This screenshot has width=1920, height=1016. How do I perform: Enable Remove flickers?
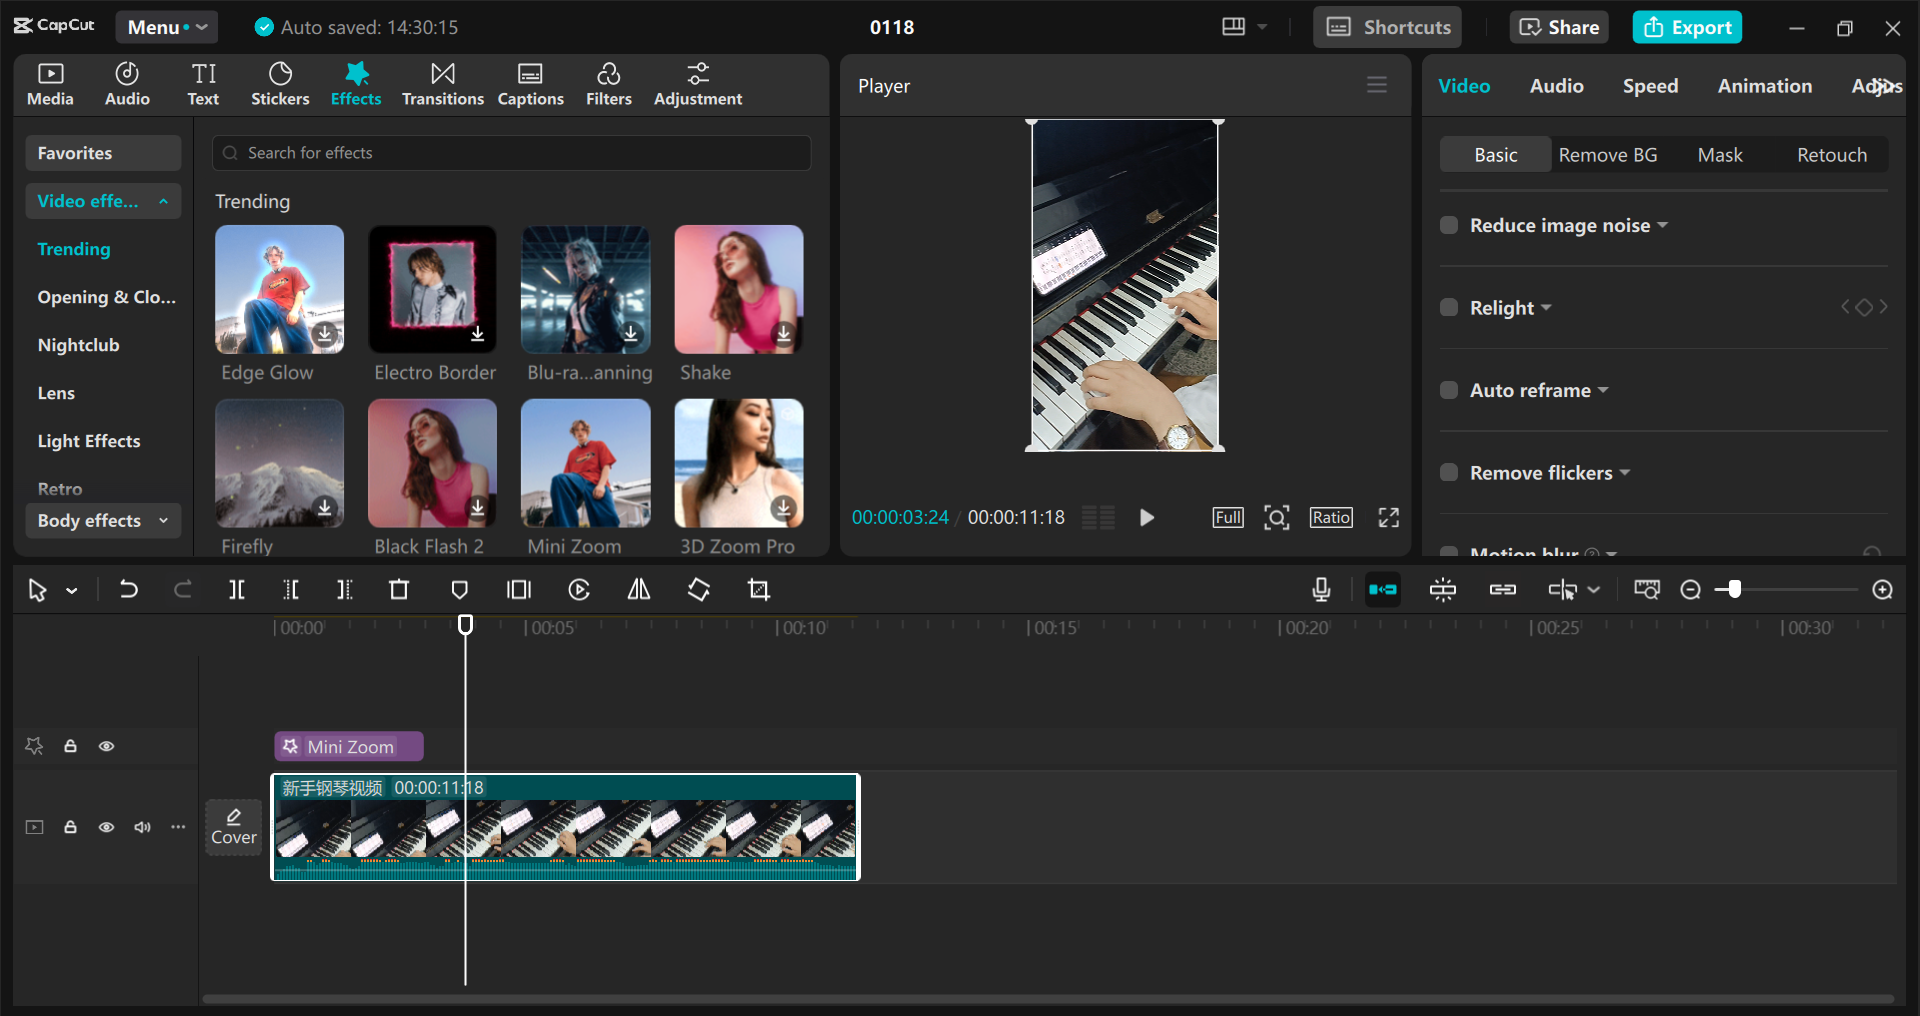[x=1449, y=472]
